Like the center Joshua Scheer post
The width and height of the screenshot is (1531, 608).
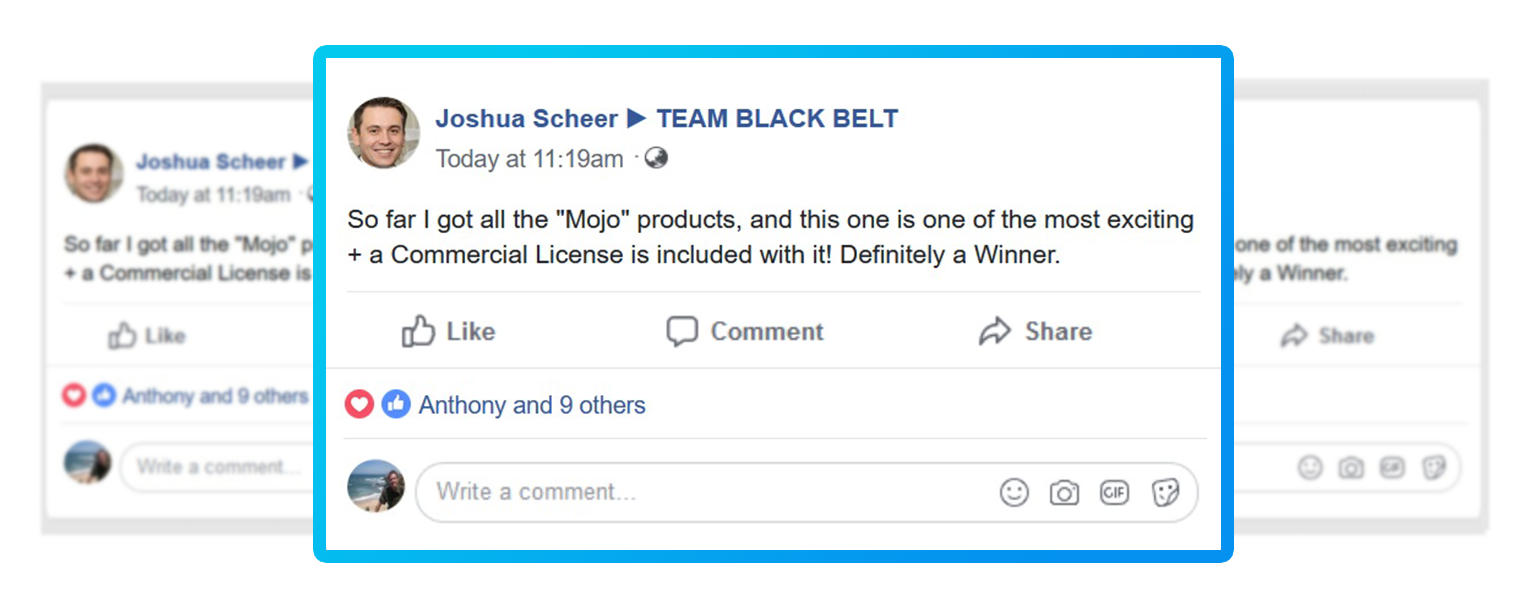point(448,332)
